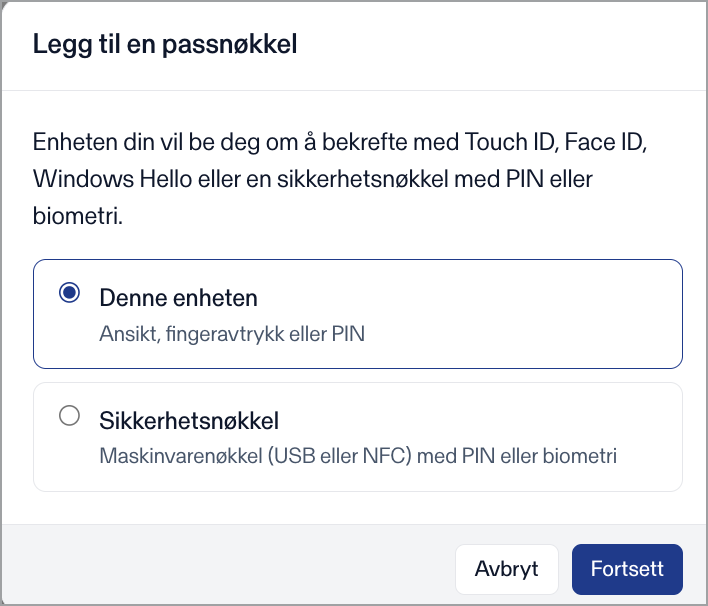
Task: Click the word "biometri." ending the paragraph
Action: [78, 216]
